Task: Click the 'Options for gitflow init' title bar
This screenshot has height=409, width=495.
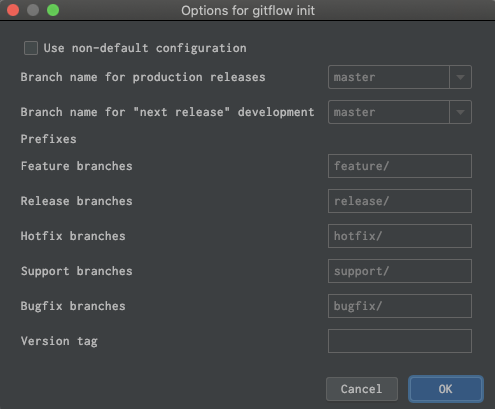Action: click(248, 11)
